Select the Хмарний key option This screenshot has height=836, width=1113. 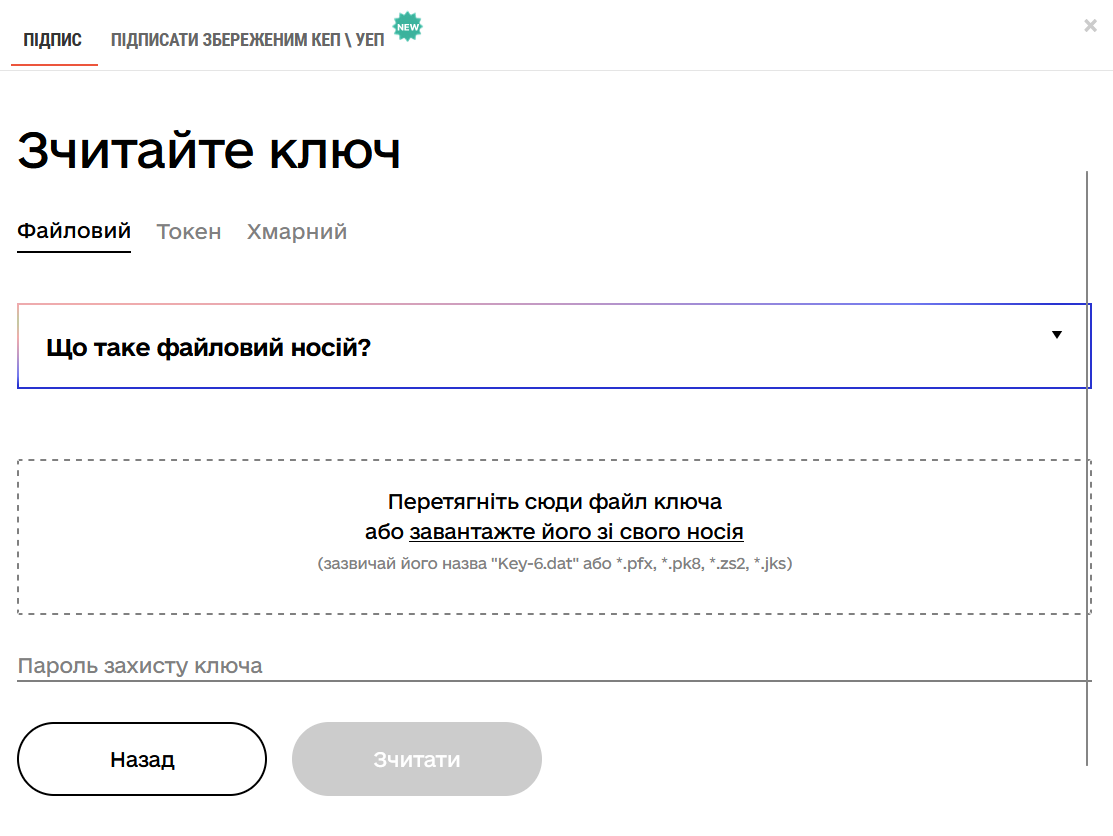tap(297, 232)
